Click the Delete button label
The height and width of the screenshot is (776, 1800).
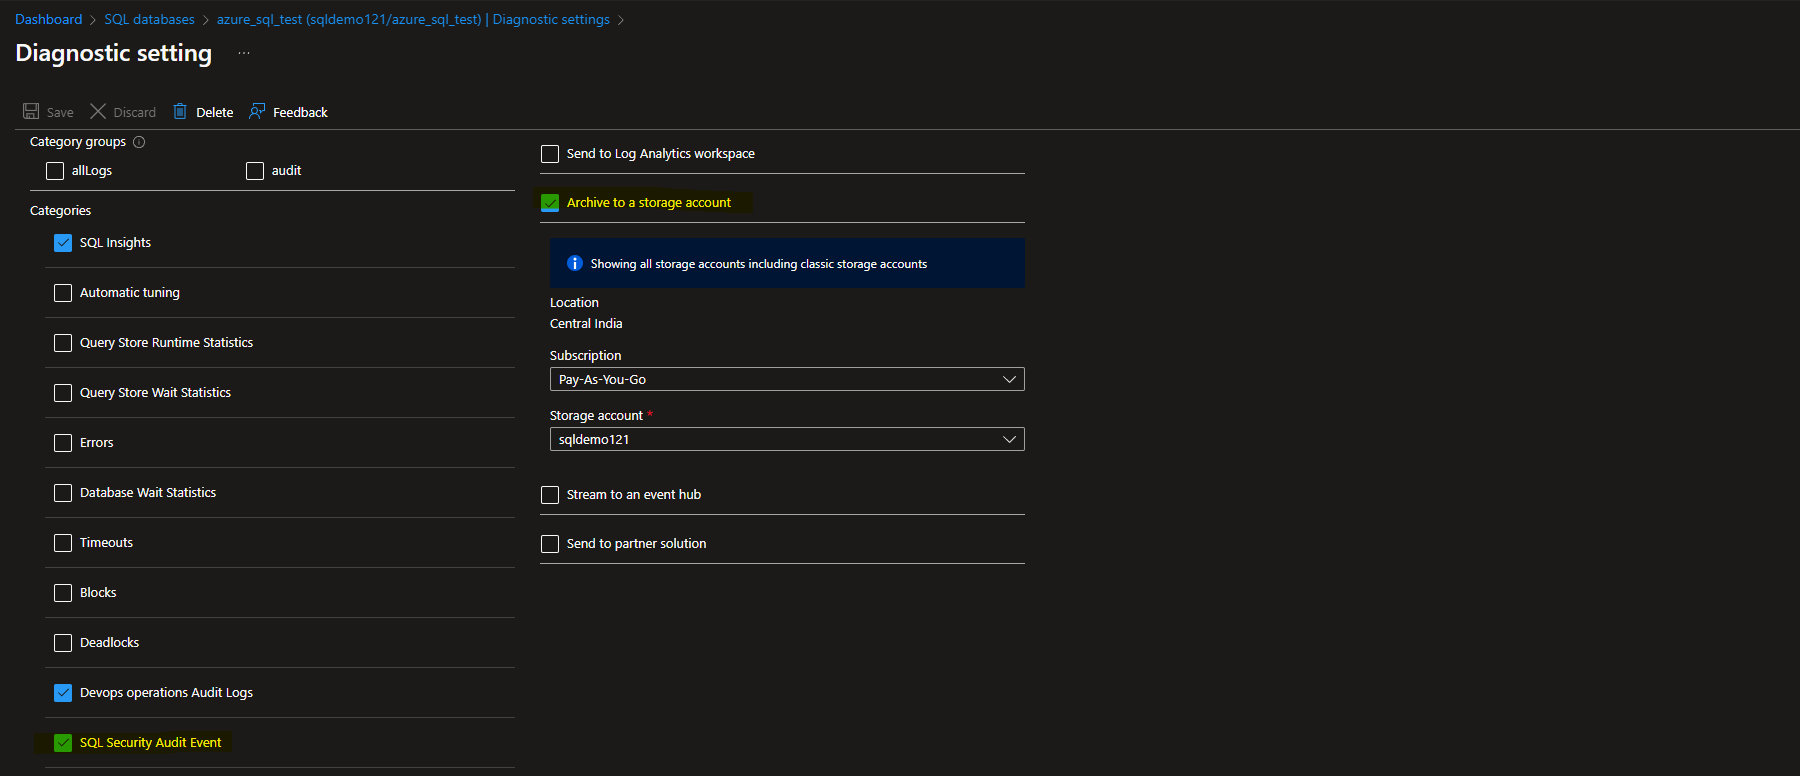(x=214, y=112)
